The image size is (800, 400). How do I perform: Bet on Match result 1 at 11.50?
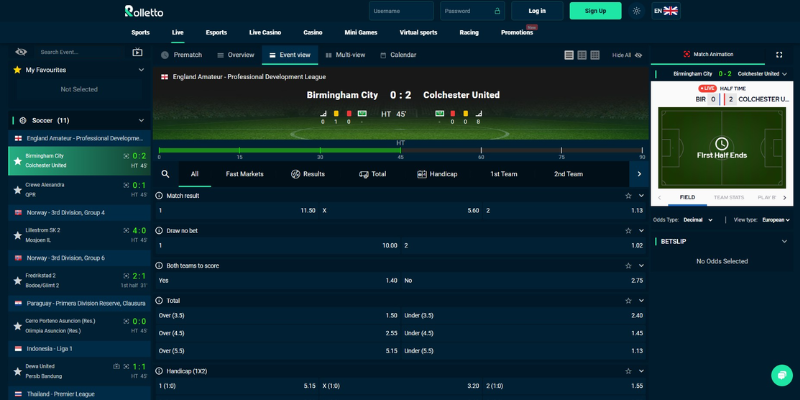tap(237, 210)
